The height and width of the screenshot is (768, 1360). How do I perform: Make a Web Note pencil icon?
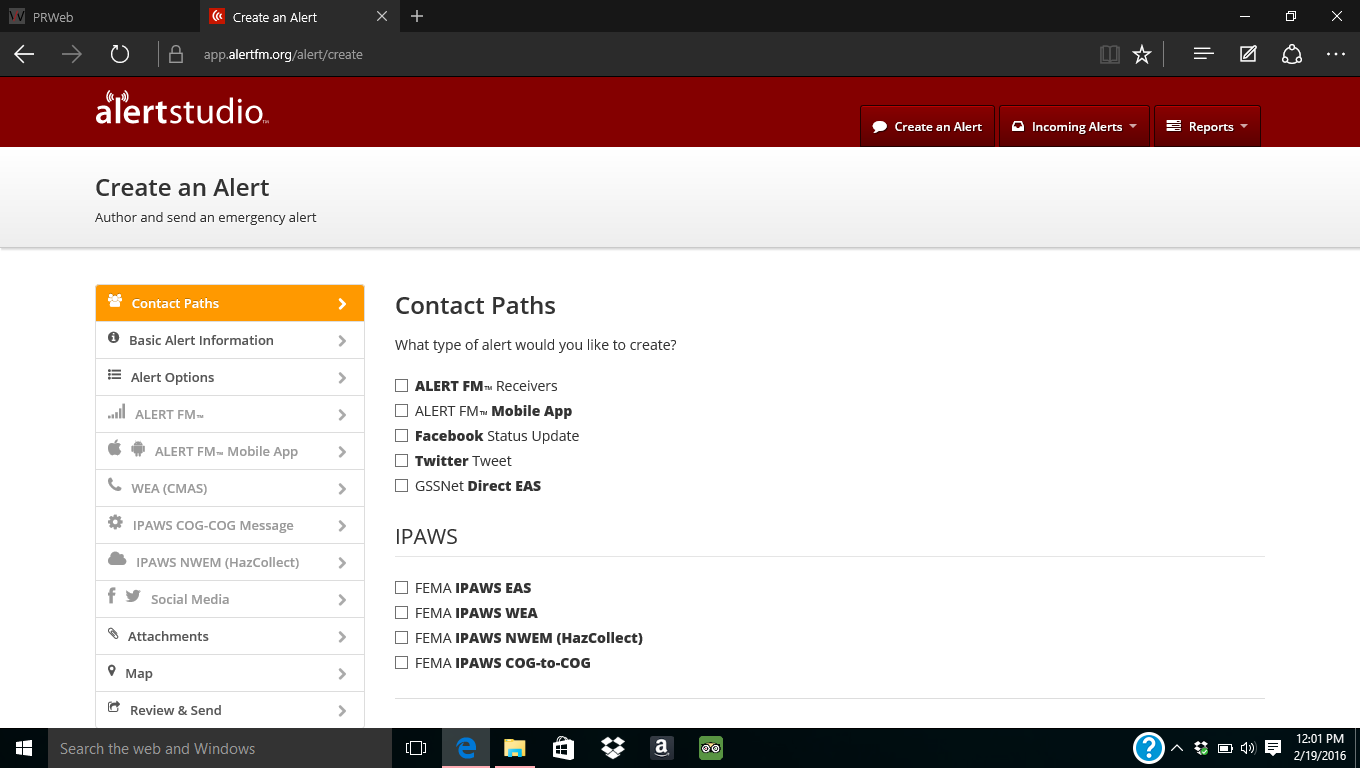coord(1248,55)
